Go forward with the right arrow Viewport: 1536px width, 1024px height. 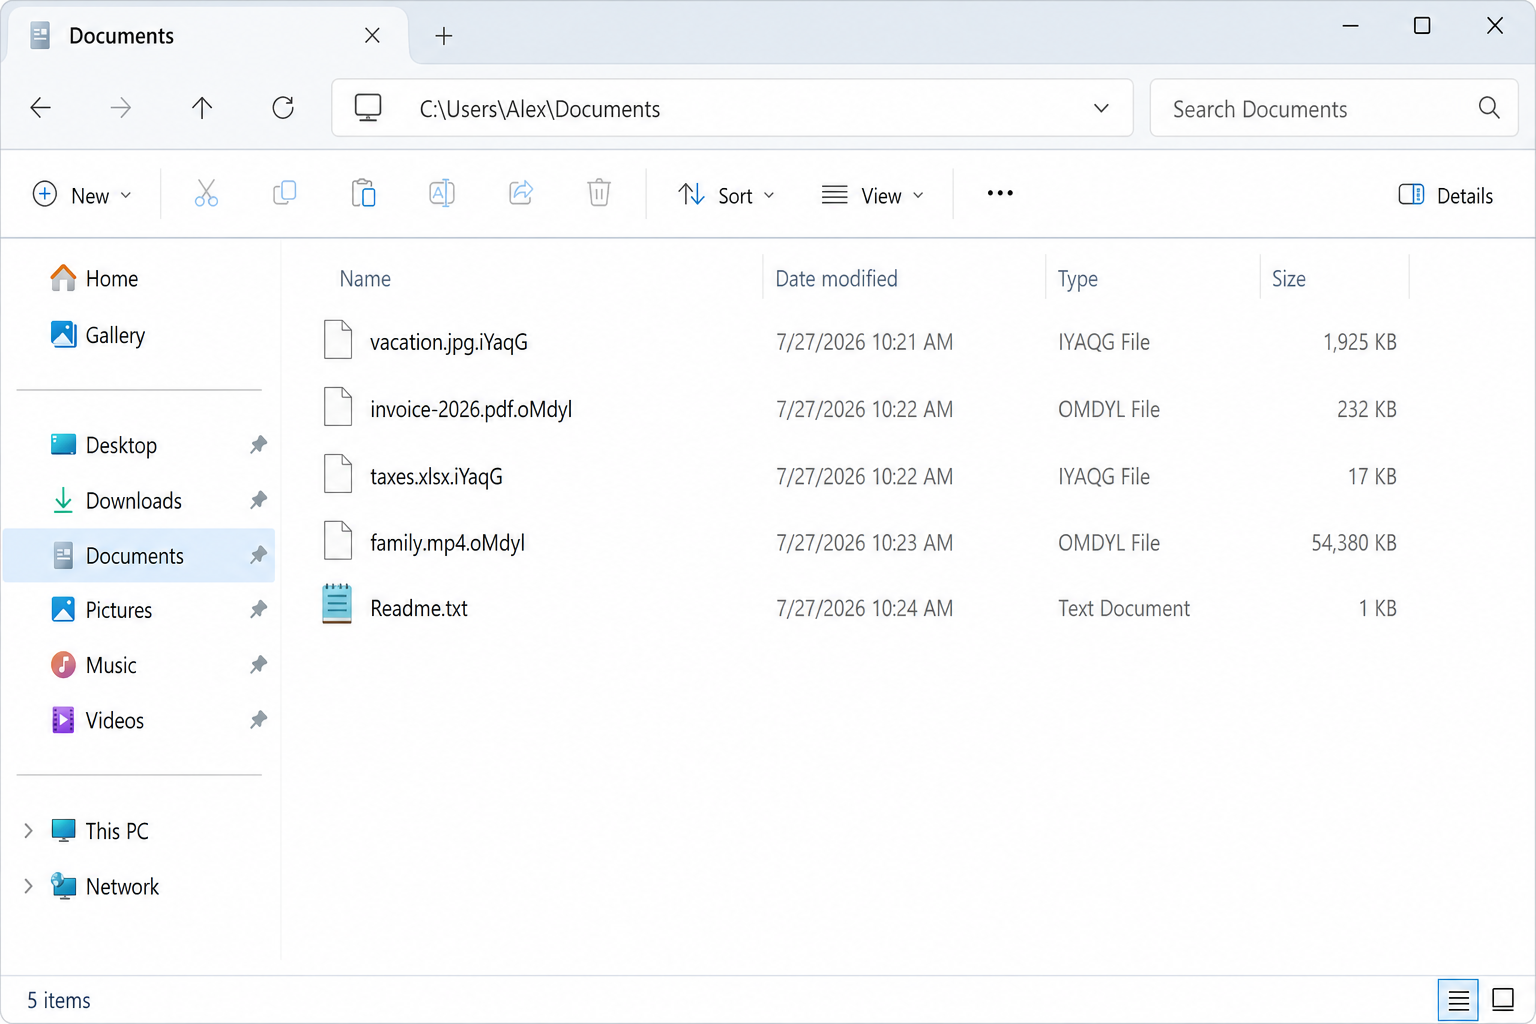(x=121, y=108)
